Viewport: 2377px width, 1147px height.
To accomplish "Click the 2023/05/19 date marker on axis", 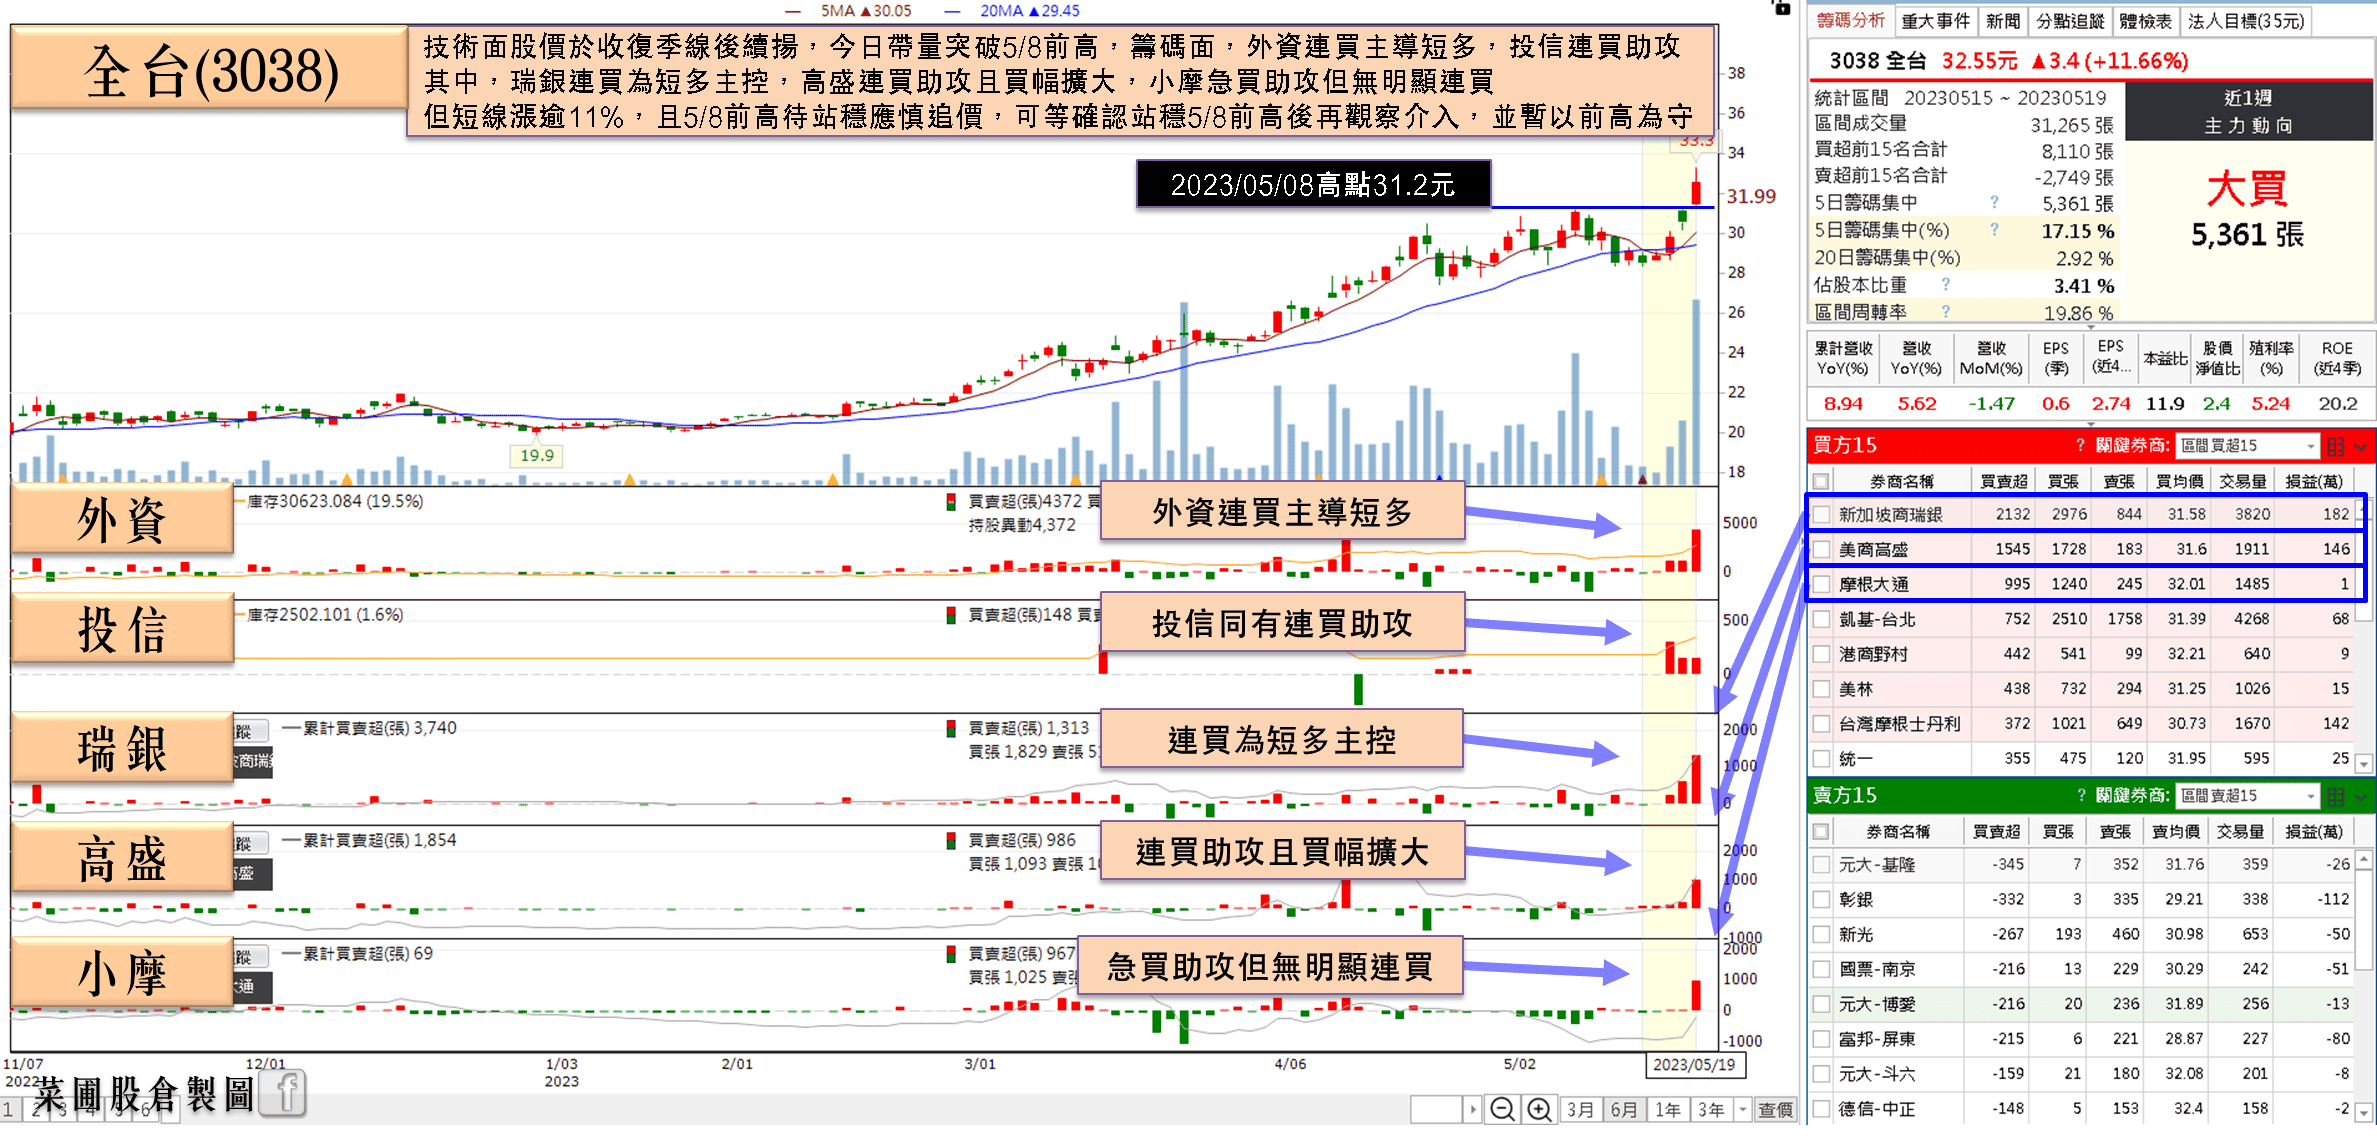I will [1694, 1064].
